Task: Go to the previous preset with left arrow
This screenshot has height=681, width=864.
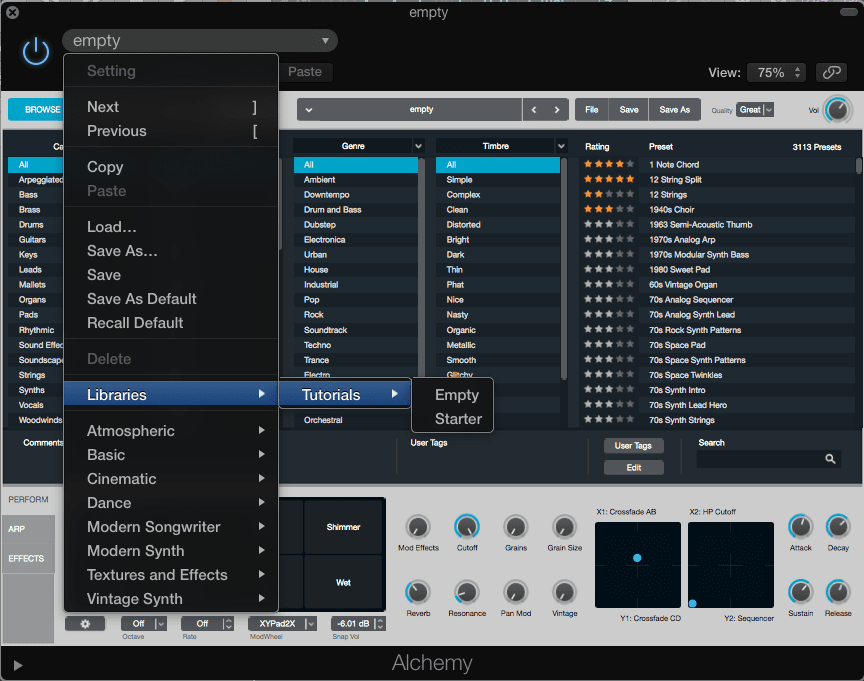Action: [533, 110]
